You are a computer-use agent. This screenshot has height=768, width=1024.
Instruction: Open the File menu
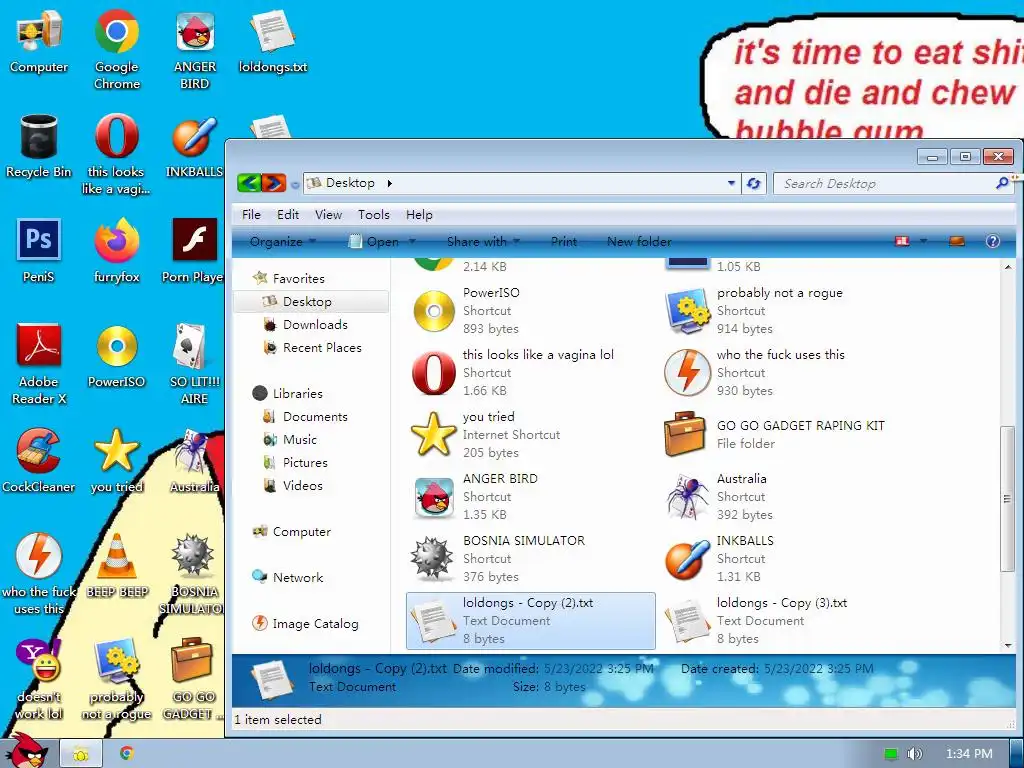tap(251, 214)
